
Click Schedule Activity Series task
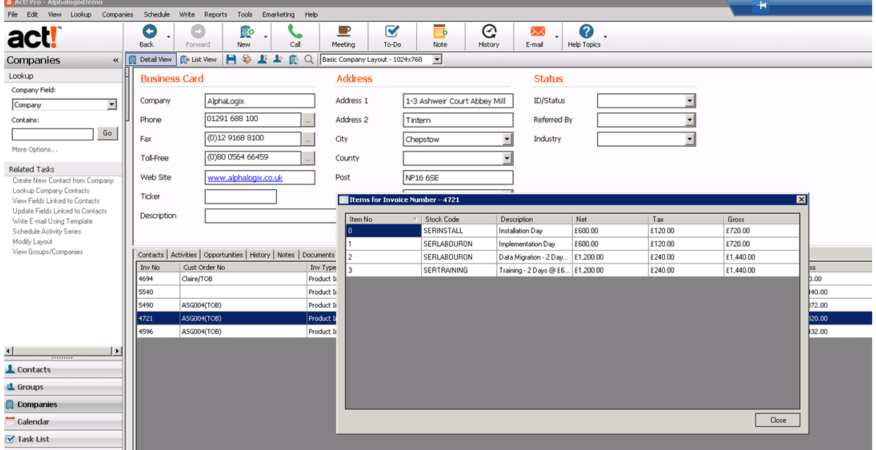pyautogui.click(x=47, y=231)
